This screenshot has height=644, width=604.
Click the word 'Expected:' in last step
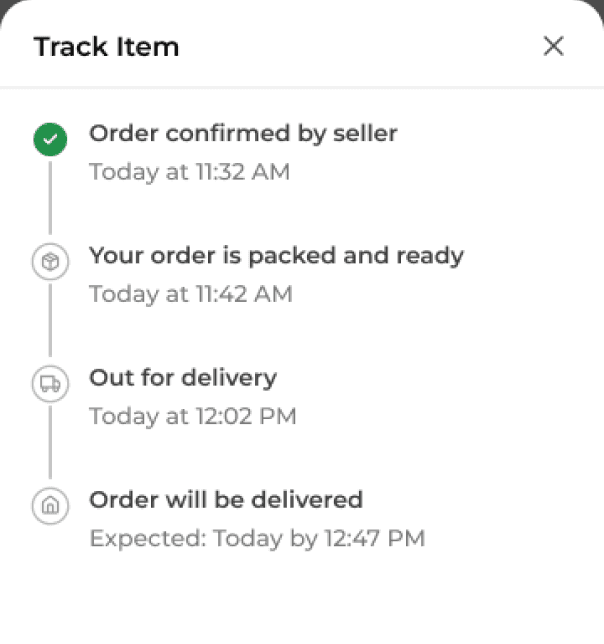[148, 538]
